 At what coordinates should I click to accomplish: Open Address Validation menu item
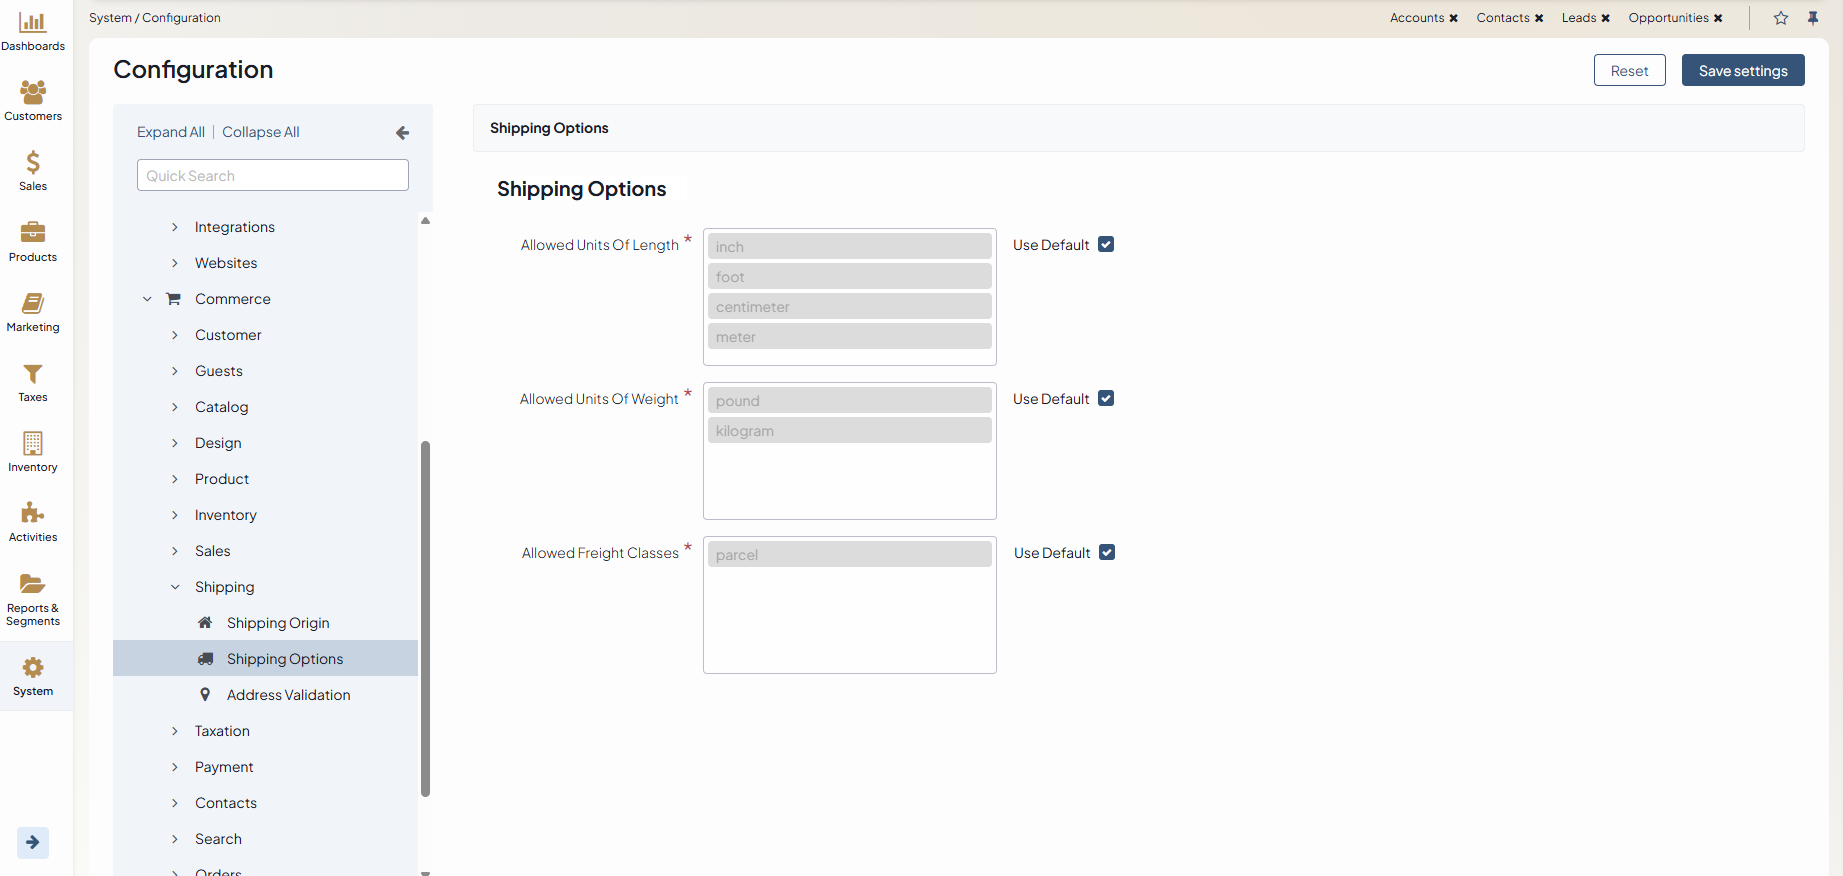tap(288, 695)
